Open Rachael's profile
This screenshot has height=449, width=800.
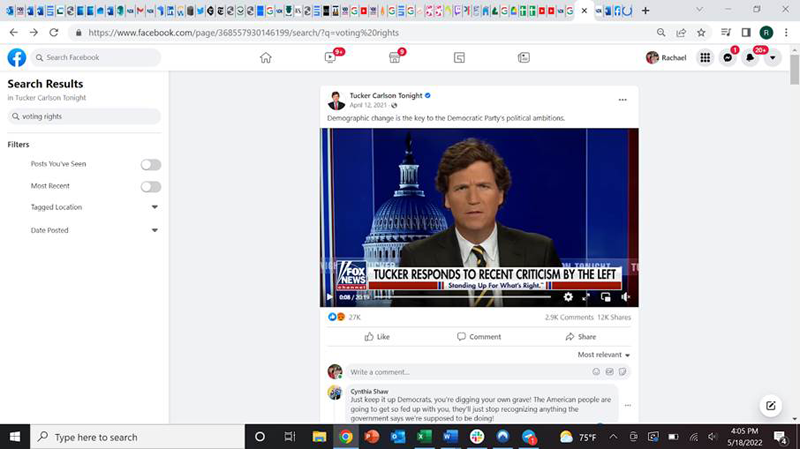[x=666, y=58]
